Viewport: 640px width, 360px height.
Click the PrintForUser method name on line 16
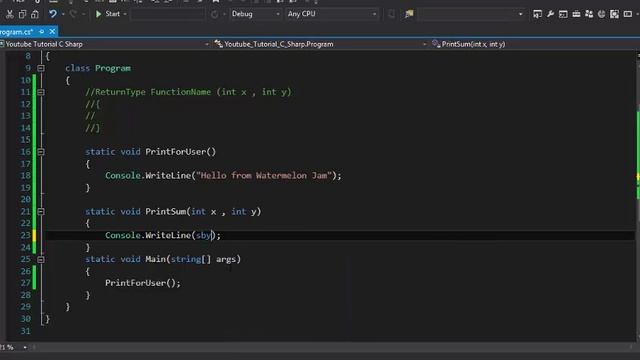pyautogui.click(x=176, y=152)
